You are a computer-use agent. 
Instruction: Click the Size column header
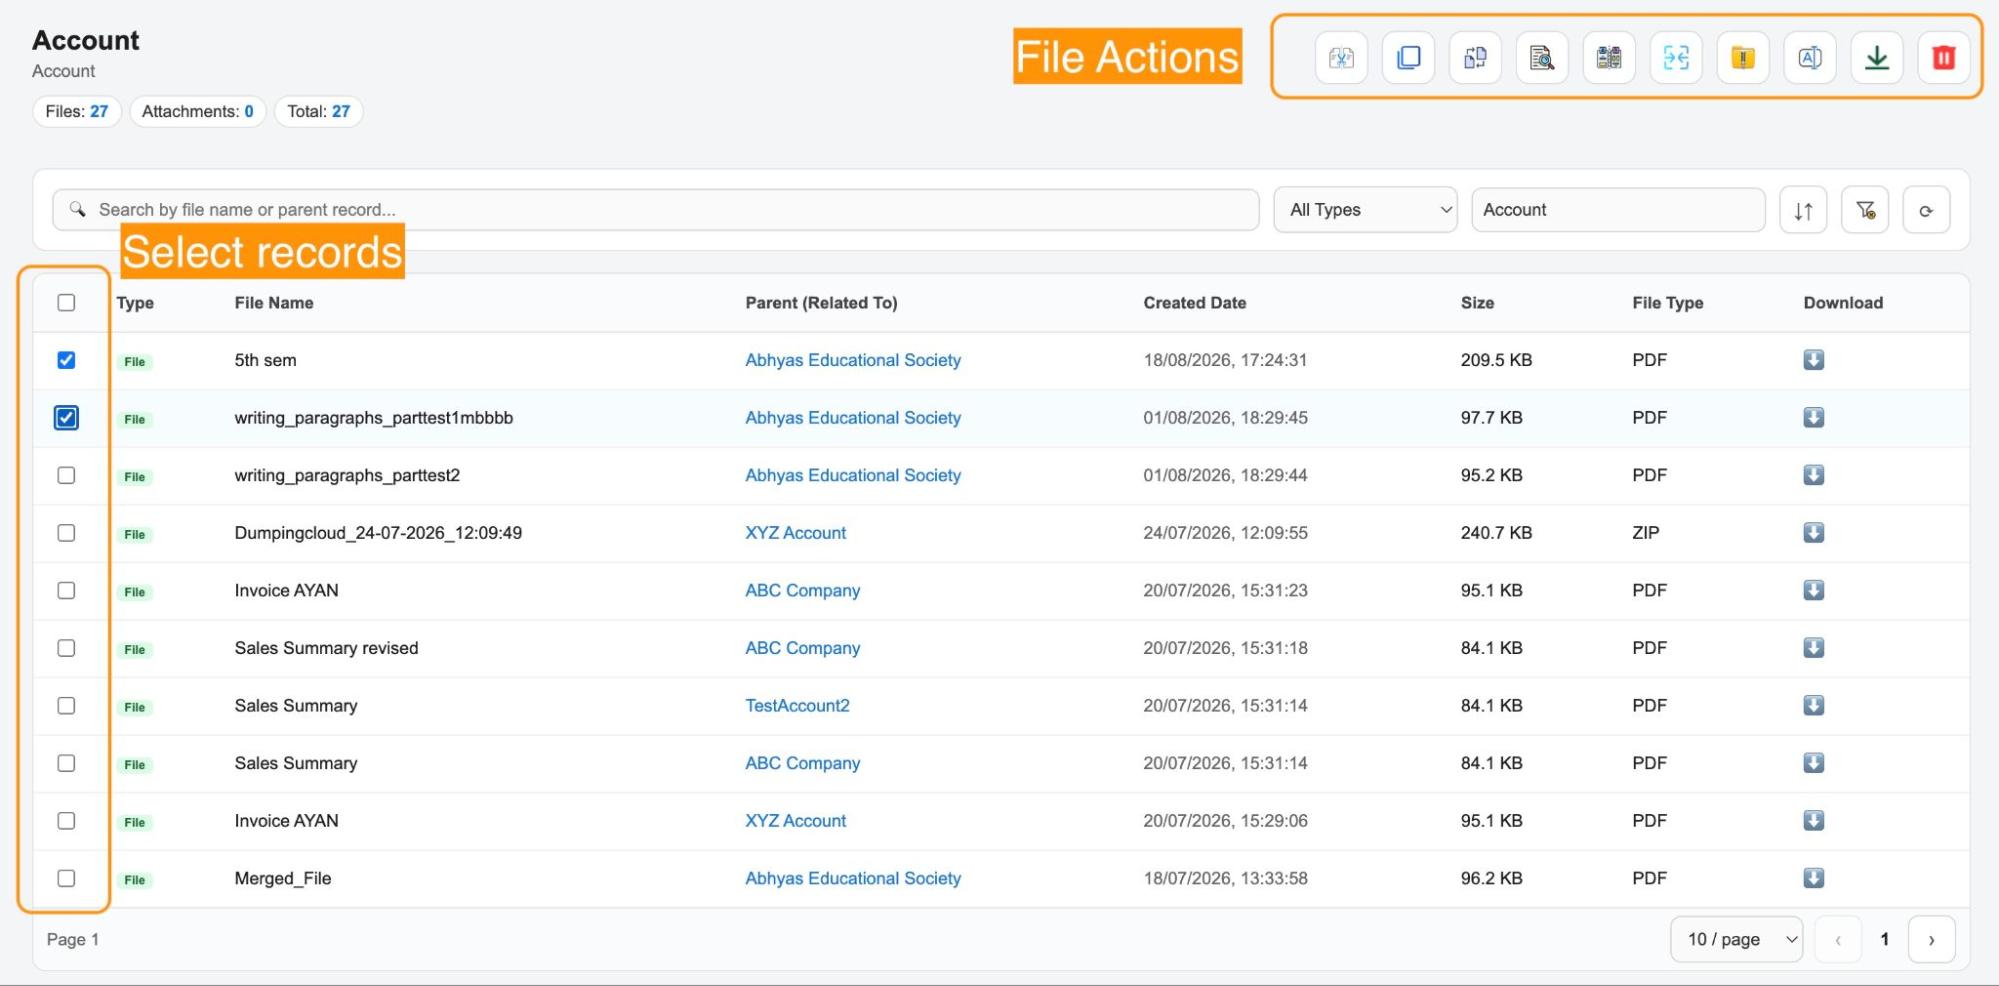coord(1477,303)
